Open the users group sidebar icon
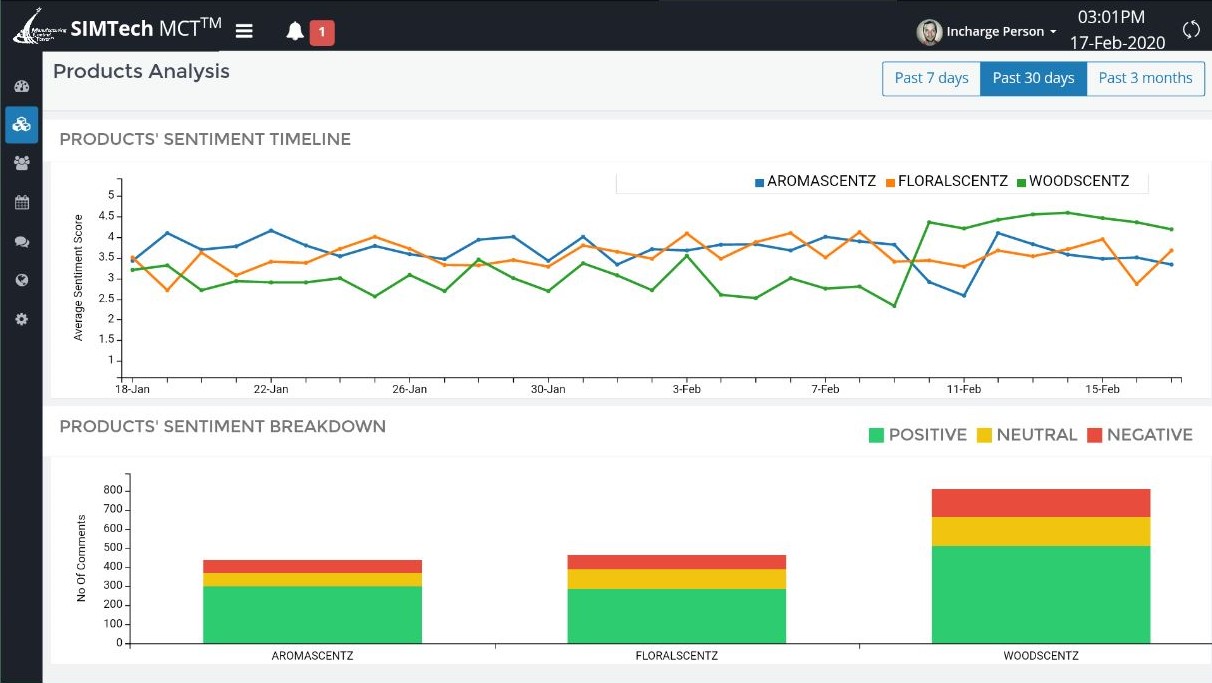The width and height of the screenshot is (1212, 683). (x=21, y=163)
